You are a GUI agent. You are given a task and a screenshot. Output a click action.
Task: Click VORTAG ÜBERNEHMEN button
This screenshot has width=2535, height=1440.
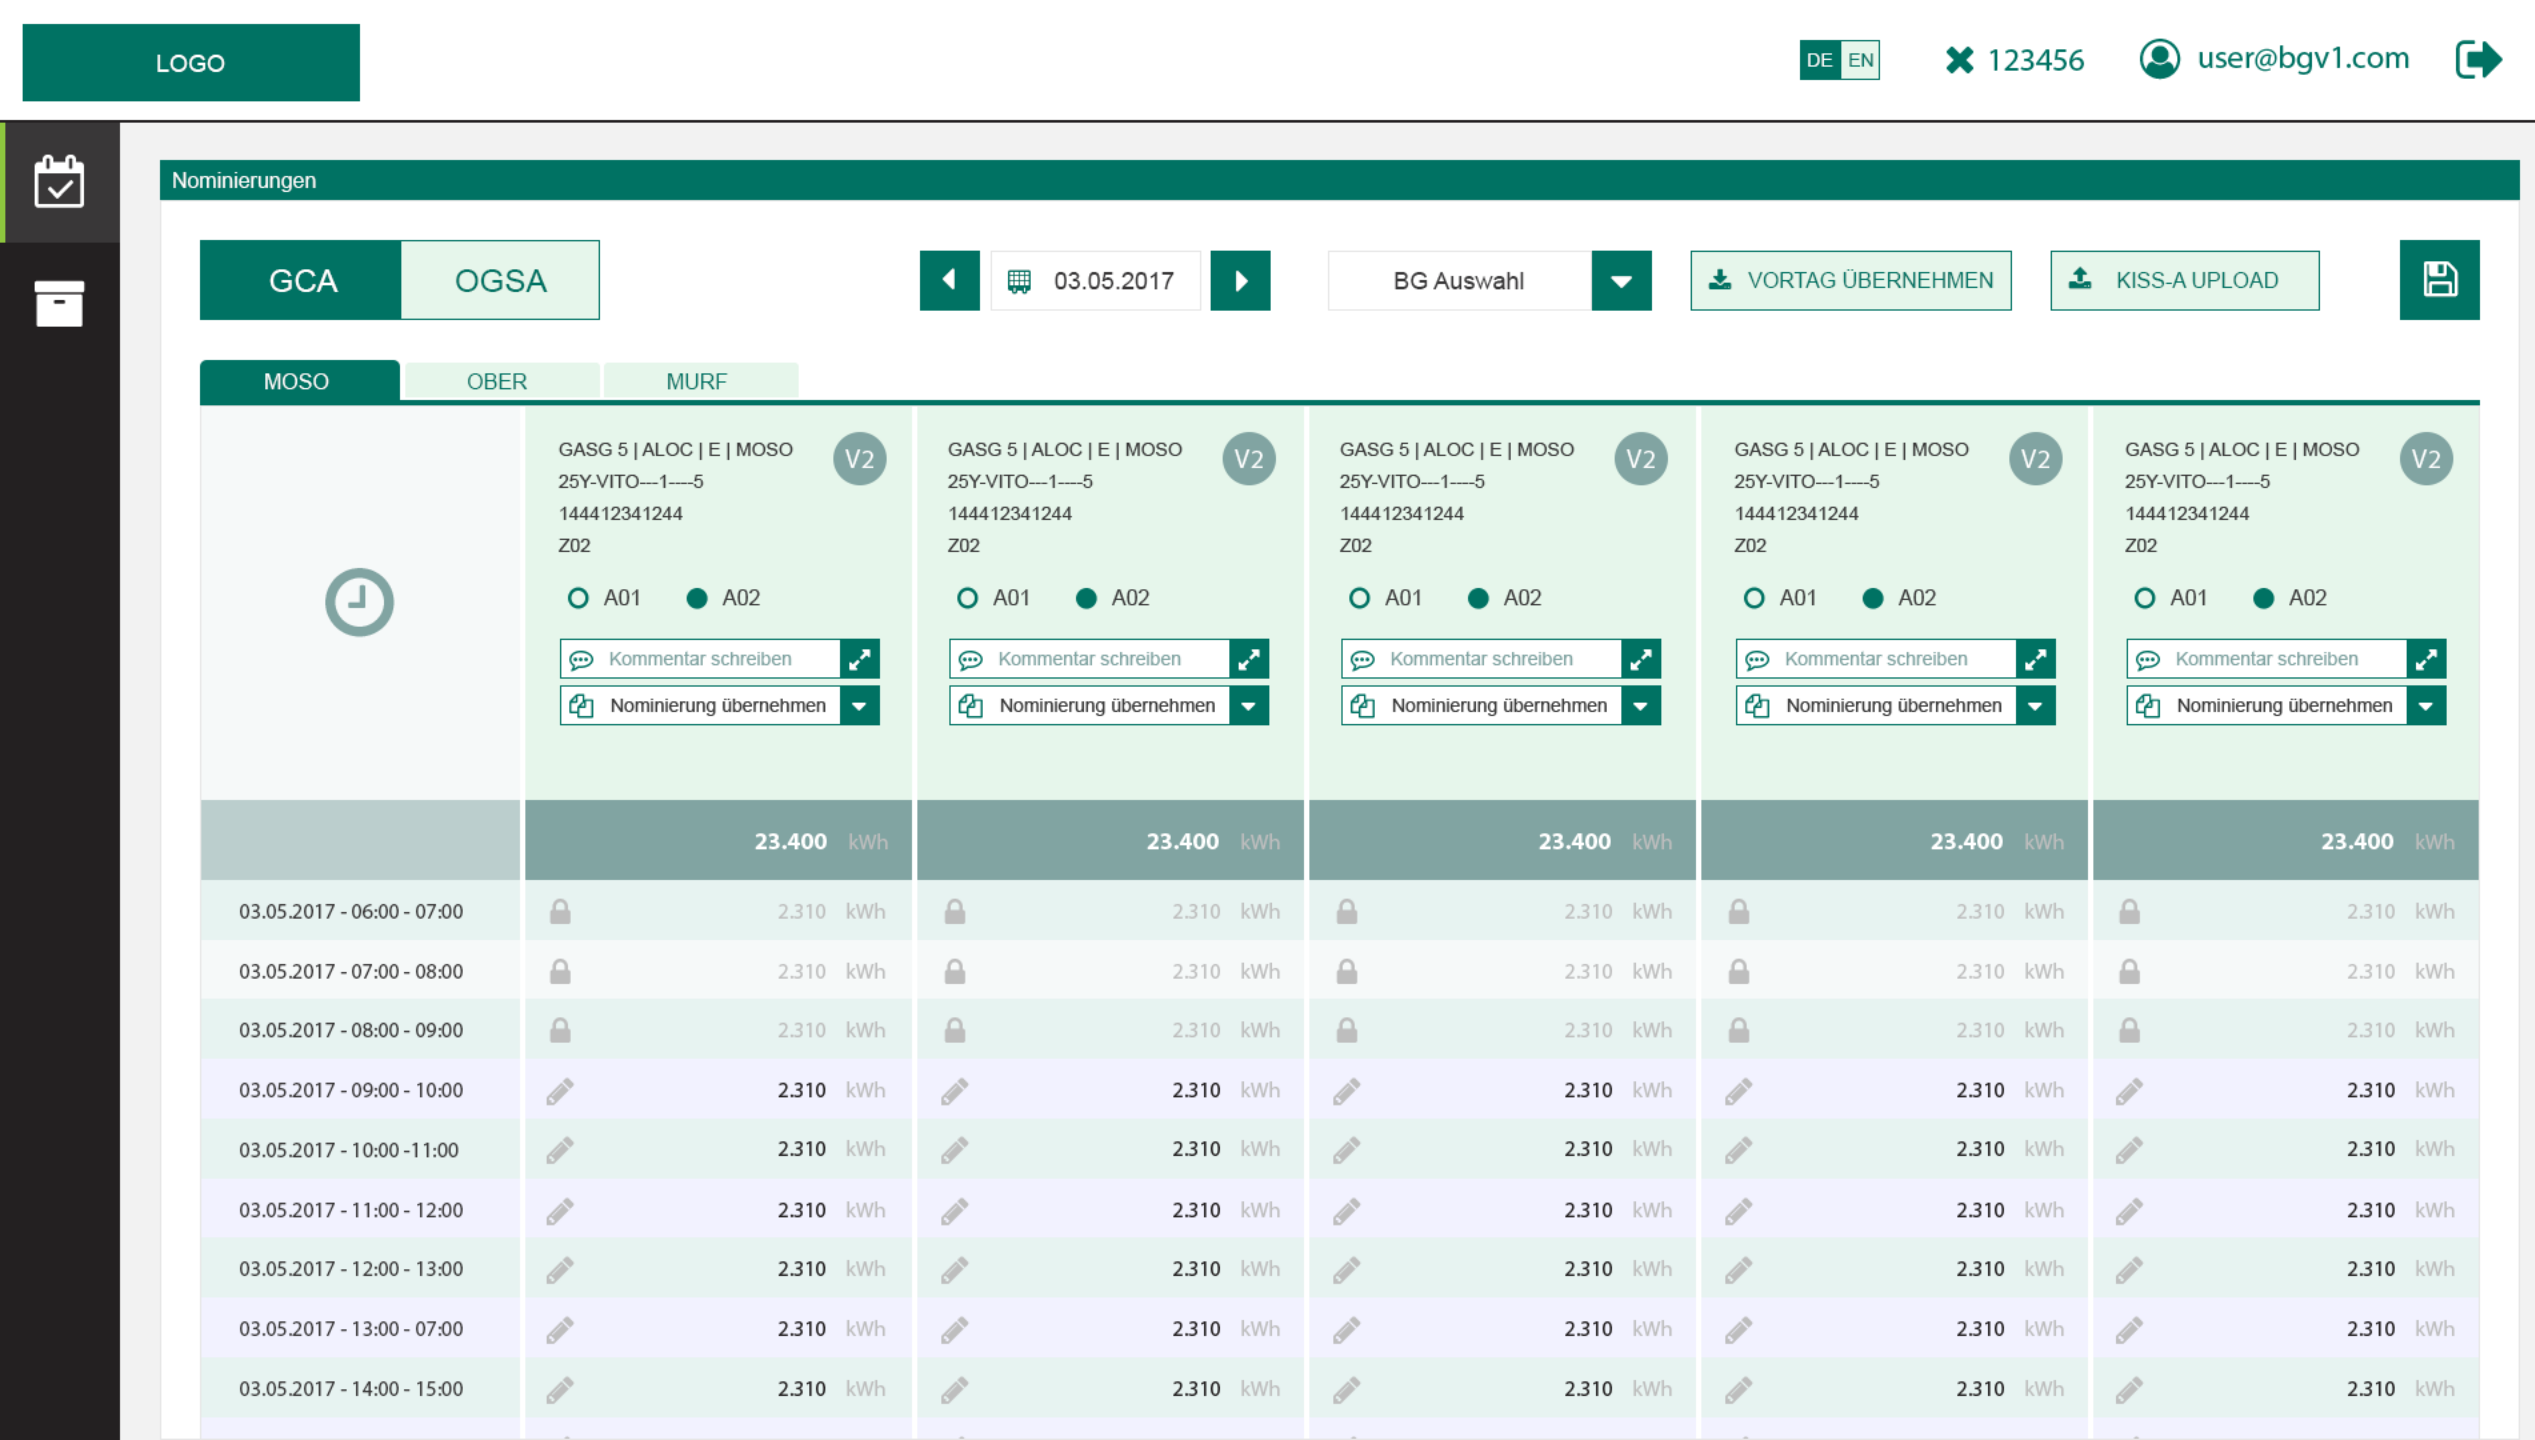coord(1851,281)
